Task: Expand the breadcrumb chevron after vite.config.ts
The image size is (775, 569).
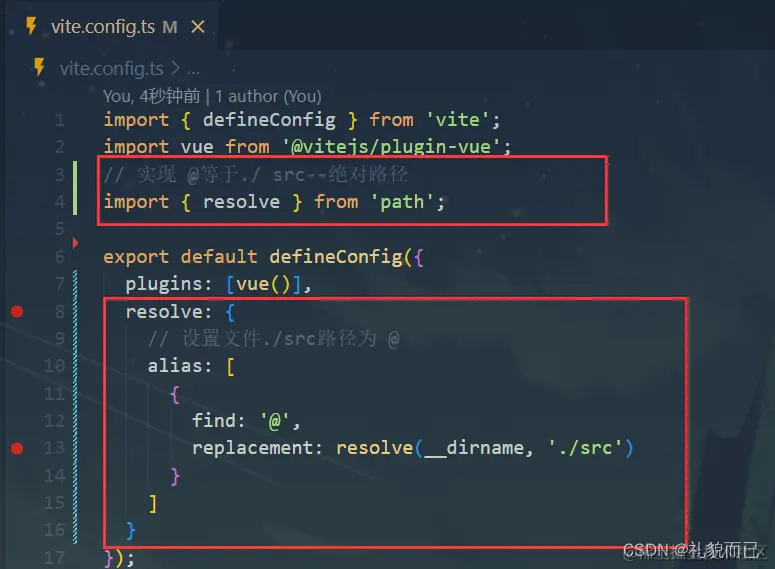Action: tap(175, 68)
